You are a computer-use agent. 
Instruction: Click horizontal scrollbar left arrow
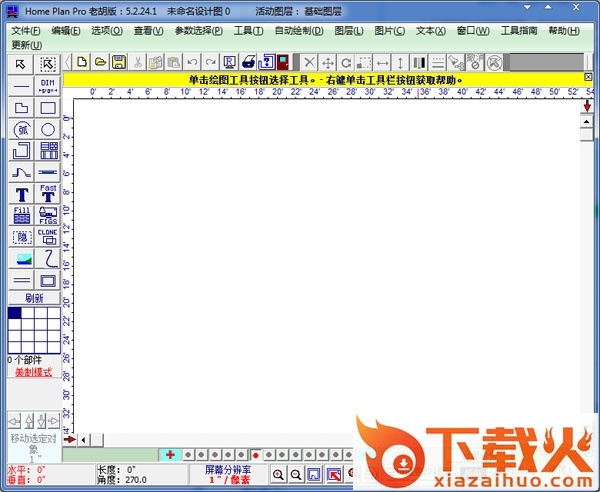pyautogui.click(x=83, y=440)
